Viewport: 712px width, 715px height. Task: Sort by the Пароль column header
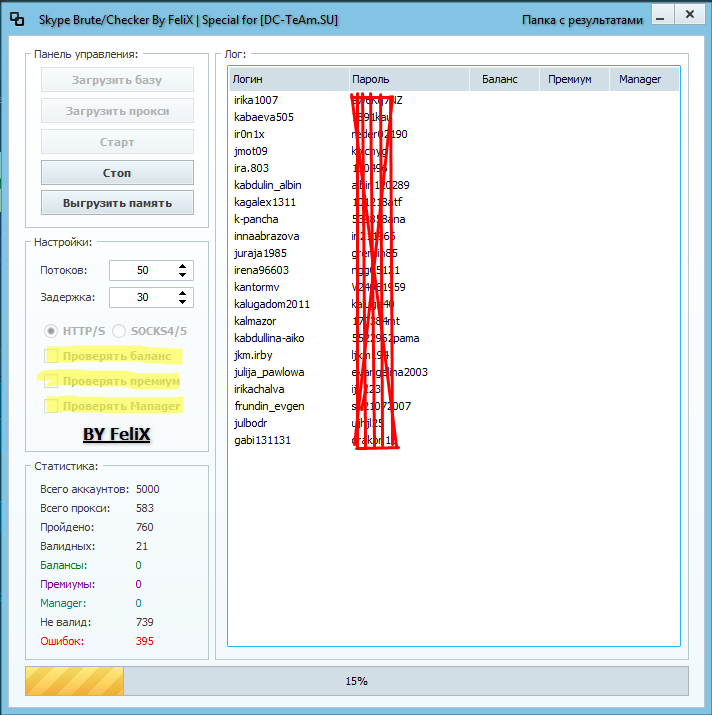(409, 79)
